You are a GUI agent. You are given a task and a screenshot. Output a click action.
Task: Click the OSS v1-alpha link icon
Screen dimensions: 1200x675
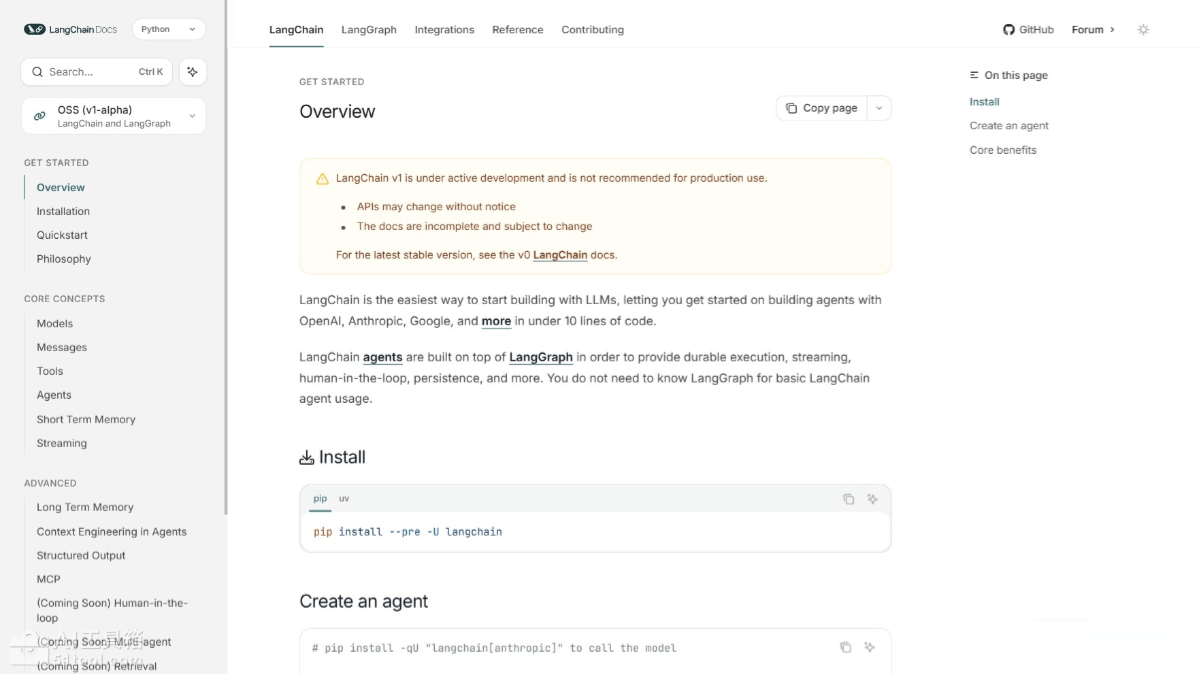[40, 116]
